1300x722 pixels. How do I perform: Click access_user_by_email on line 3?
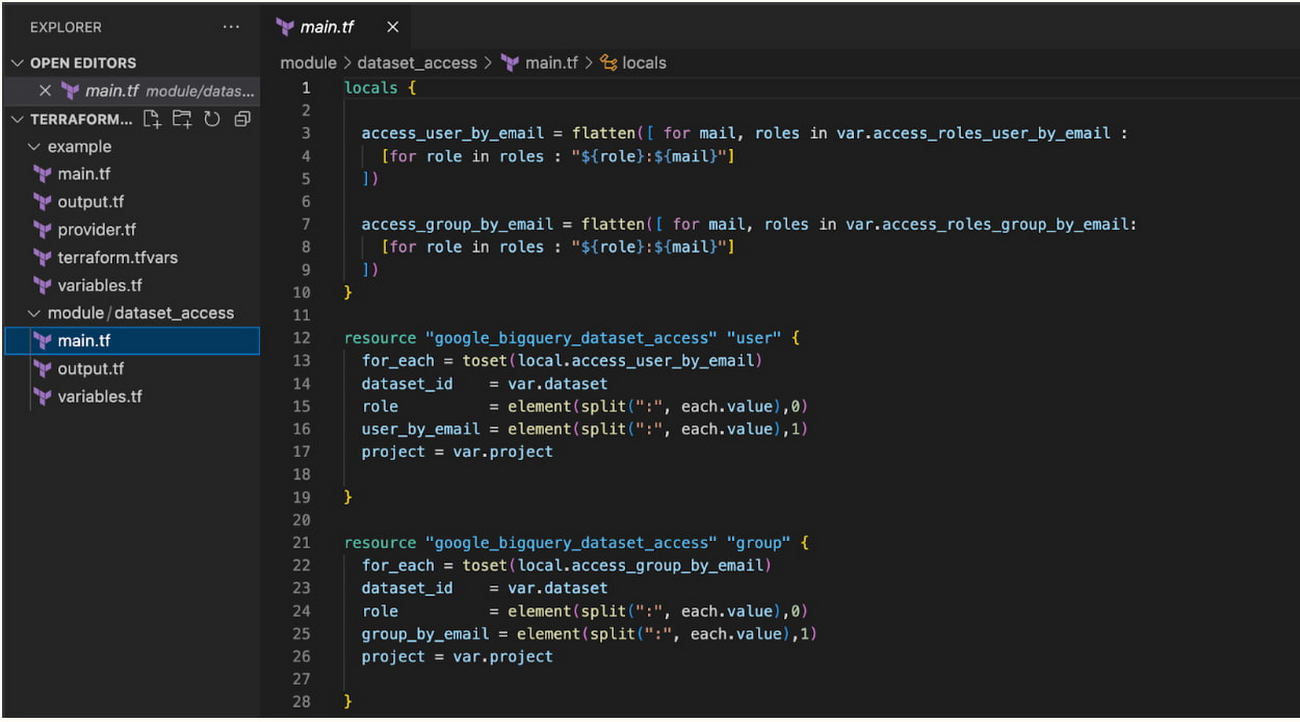coord(453,133)
